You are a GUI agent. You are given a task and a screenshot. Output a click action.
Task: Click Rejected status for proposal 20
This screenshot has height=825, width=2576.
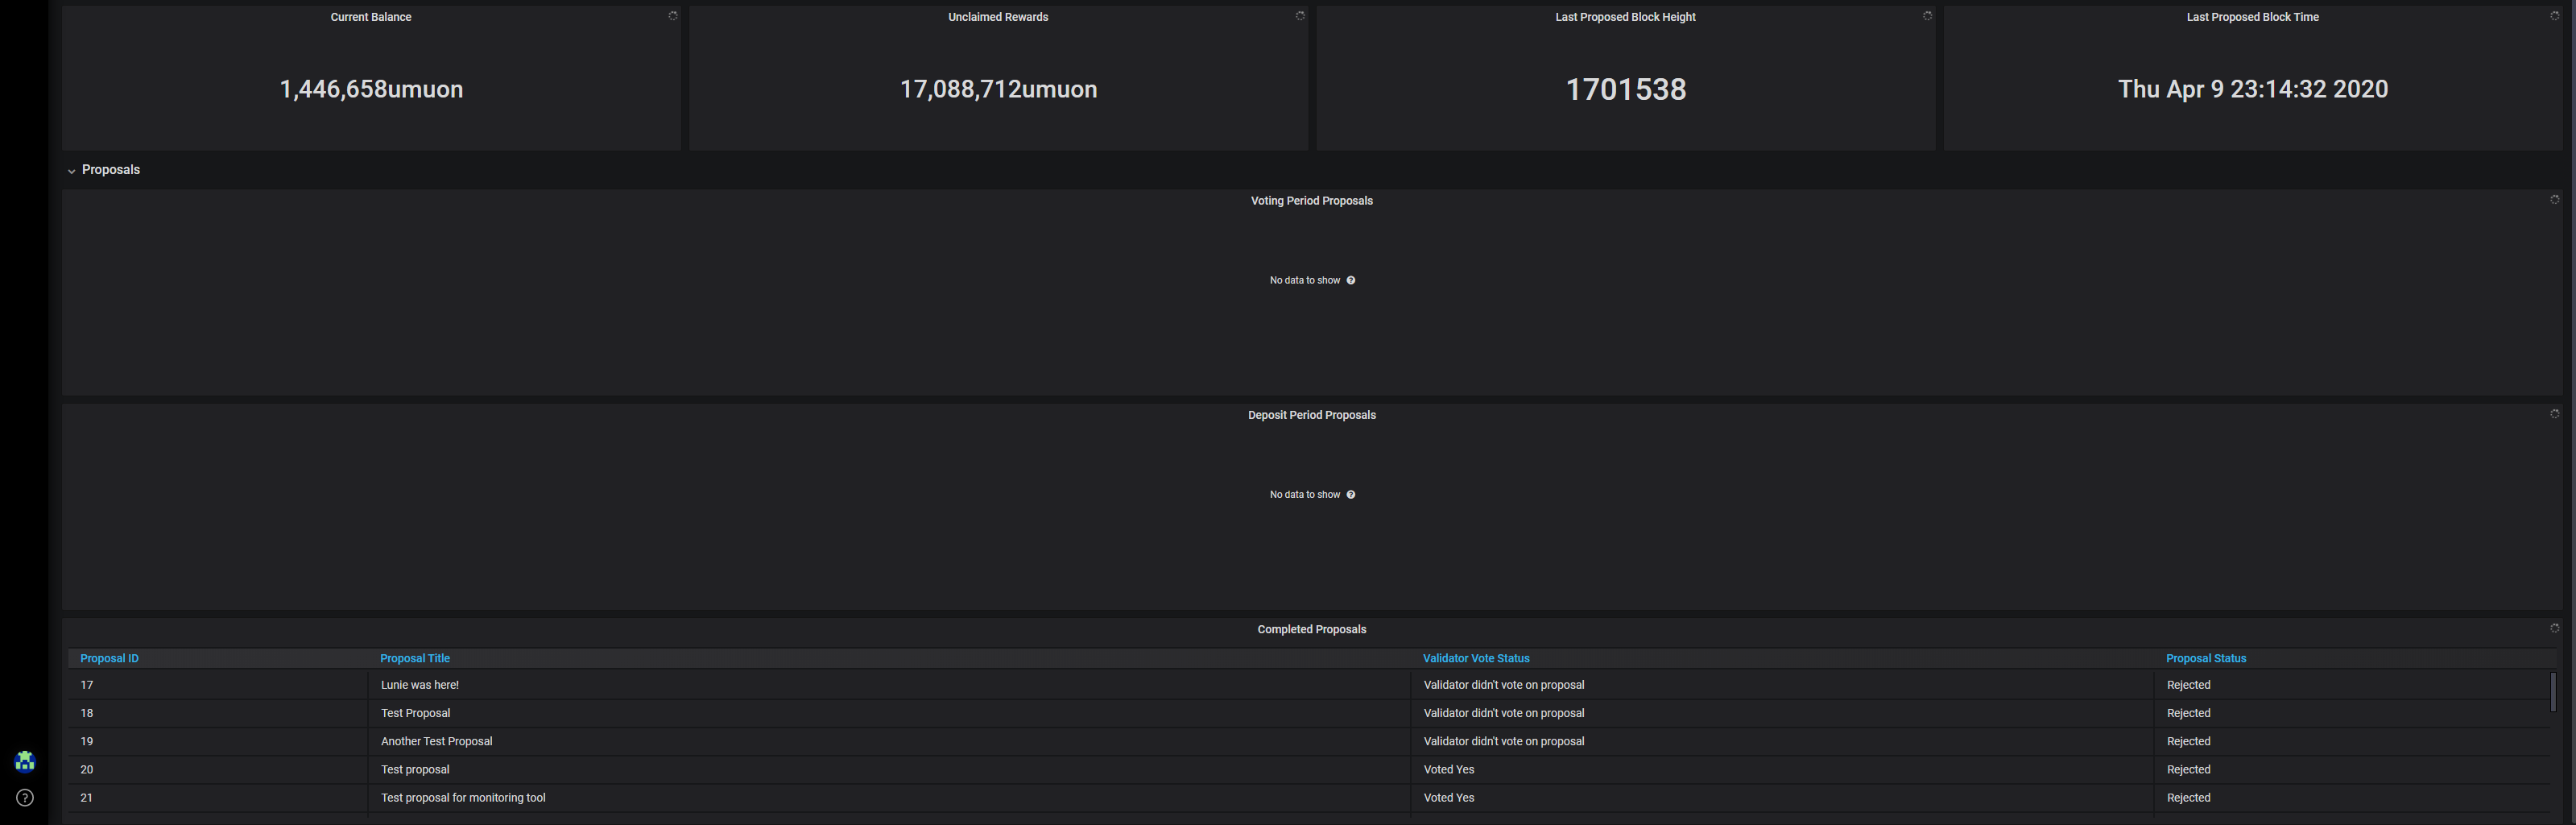[2188, 769]
